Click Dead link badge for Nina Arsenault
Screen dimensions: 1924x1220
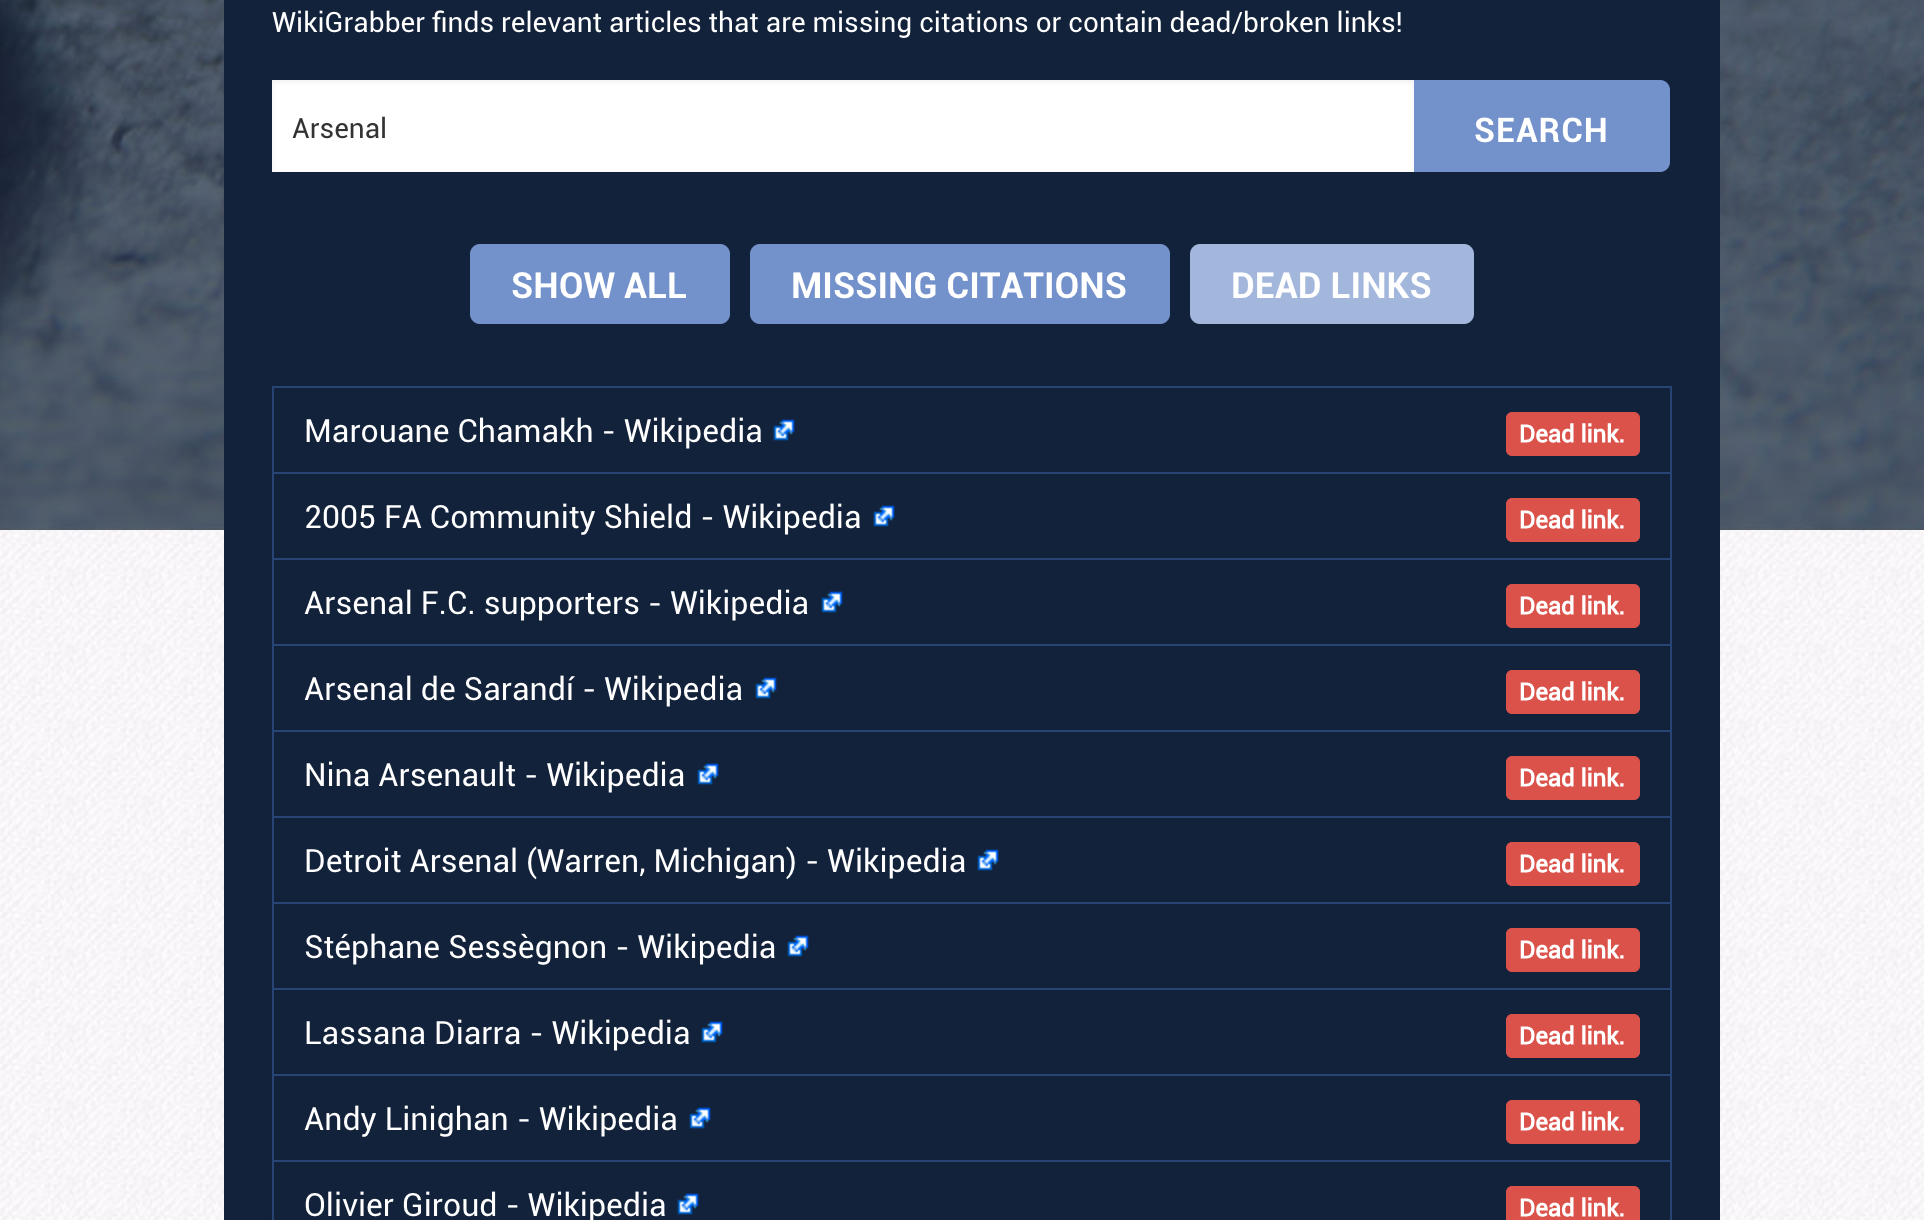pos(1572,778)
